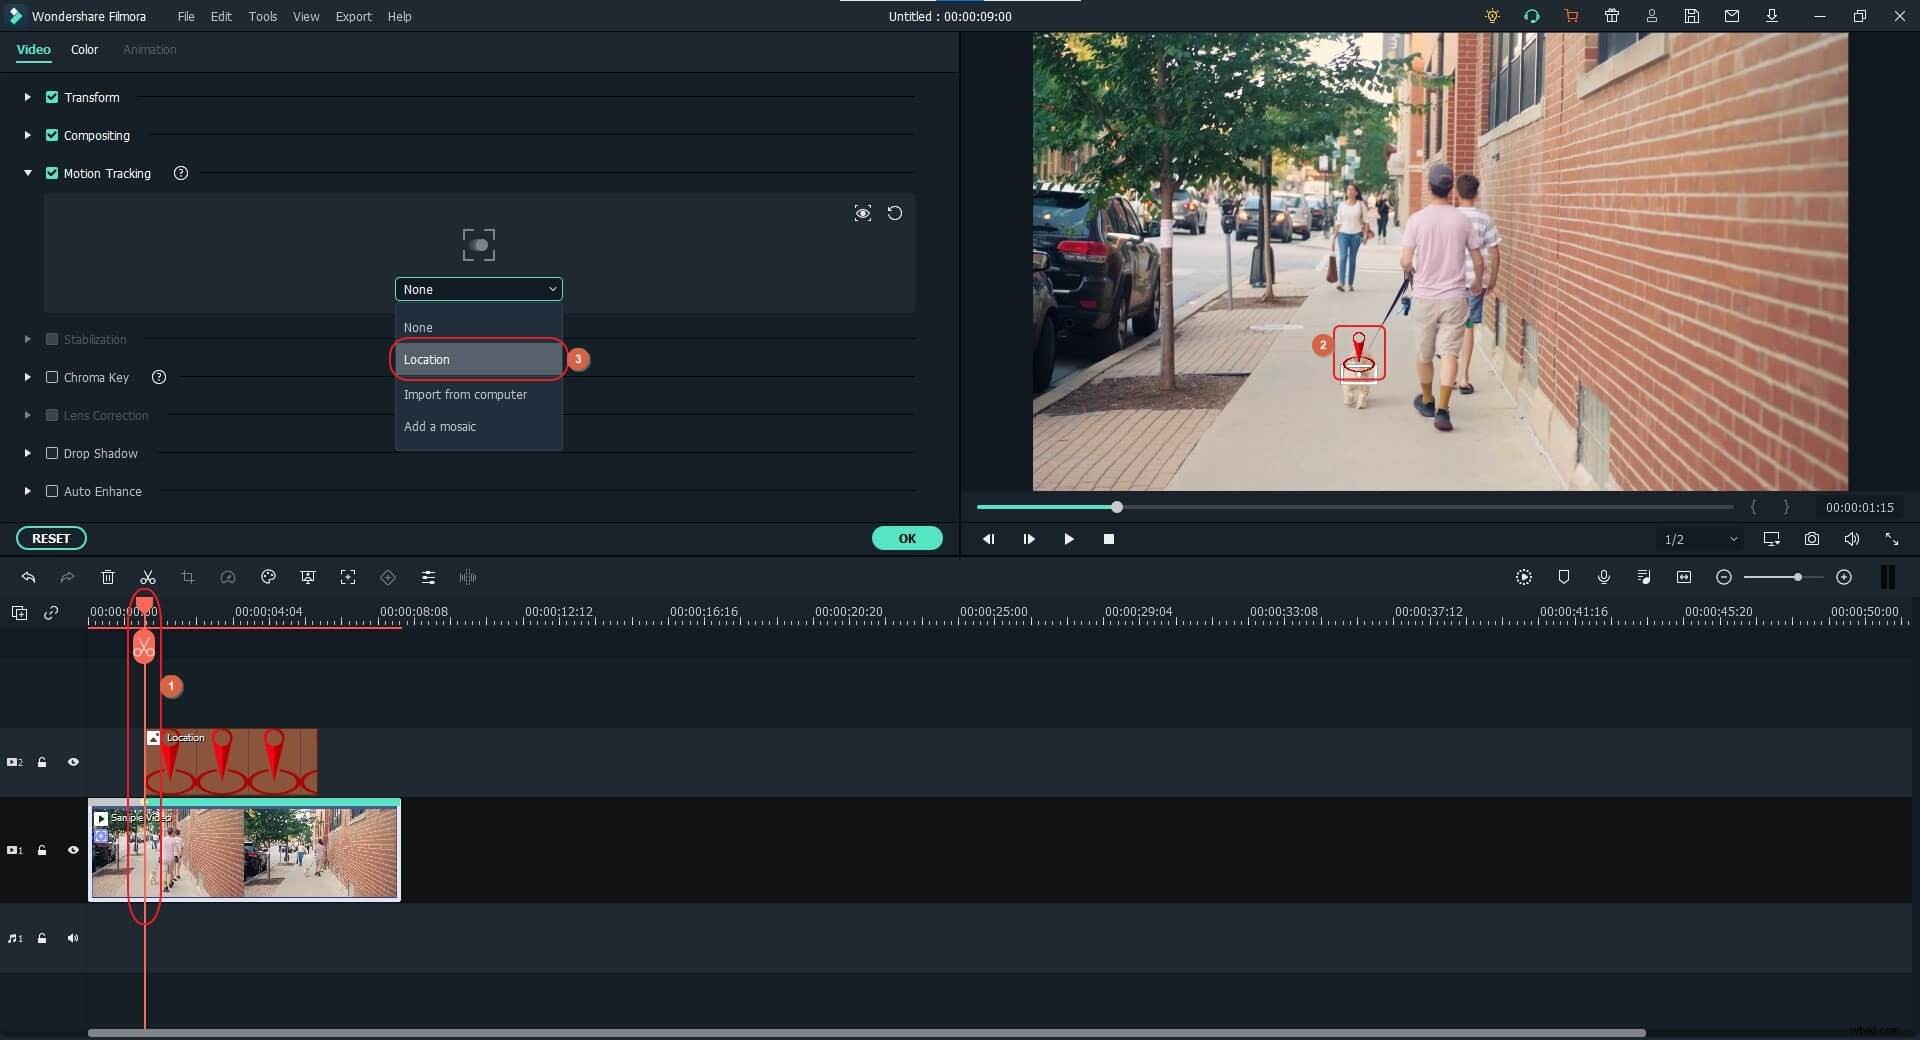Open the in-app store via cart icon

coord(1571,16)
